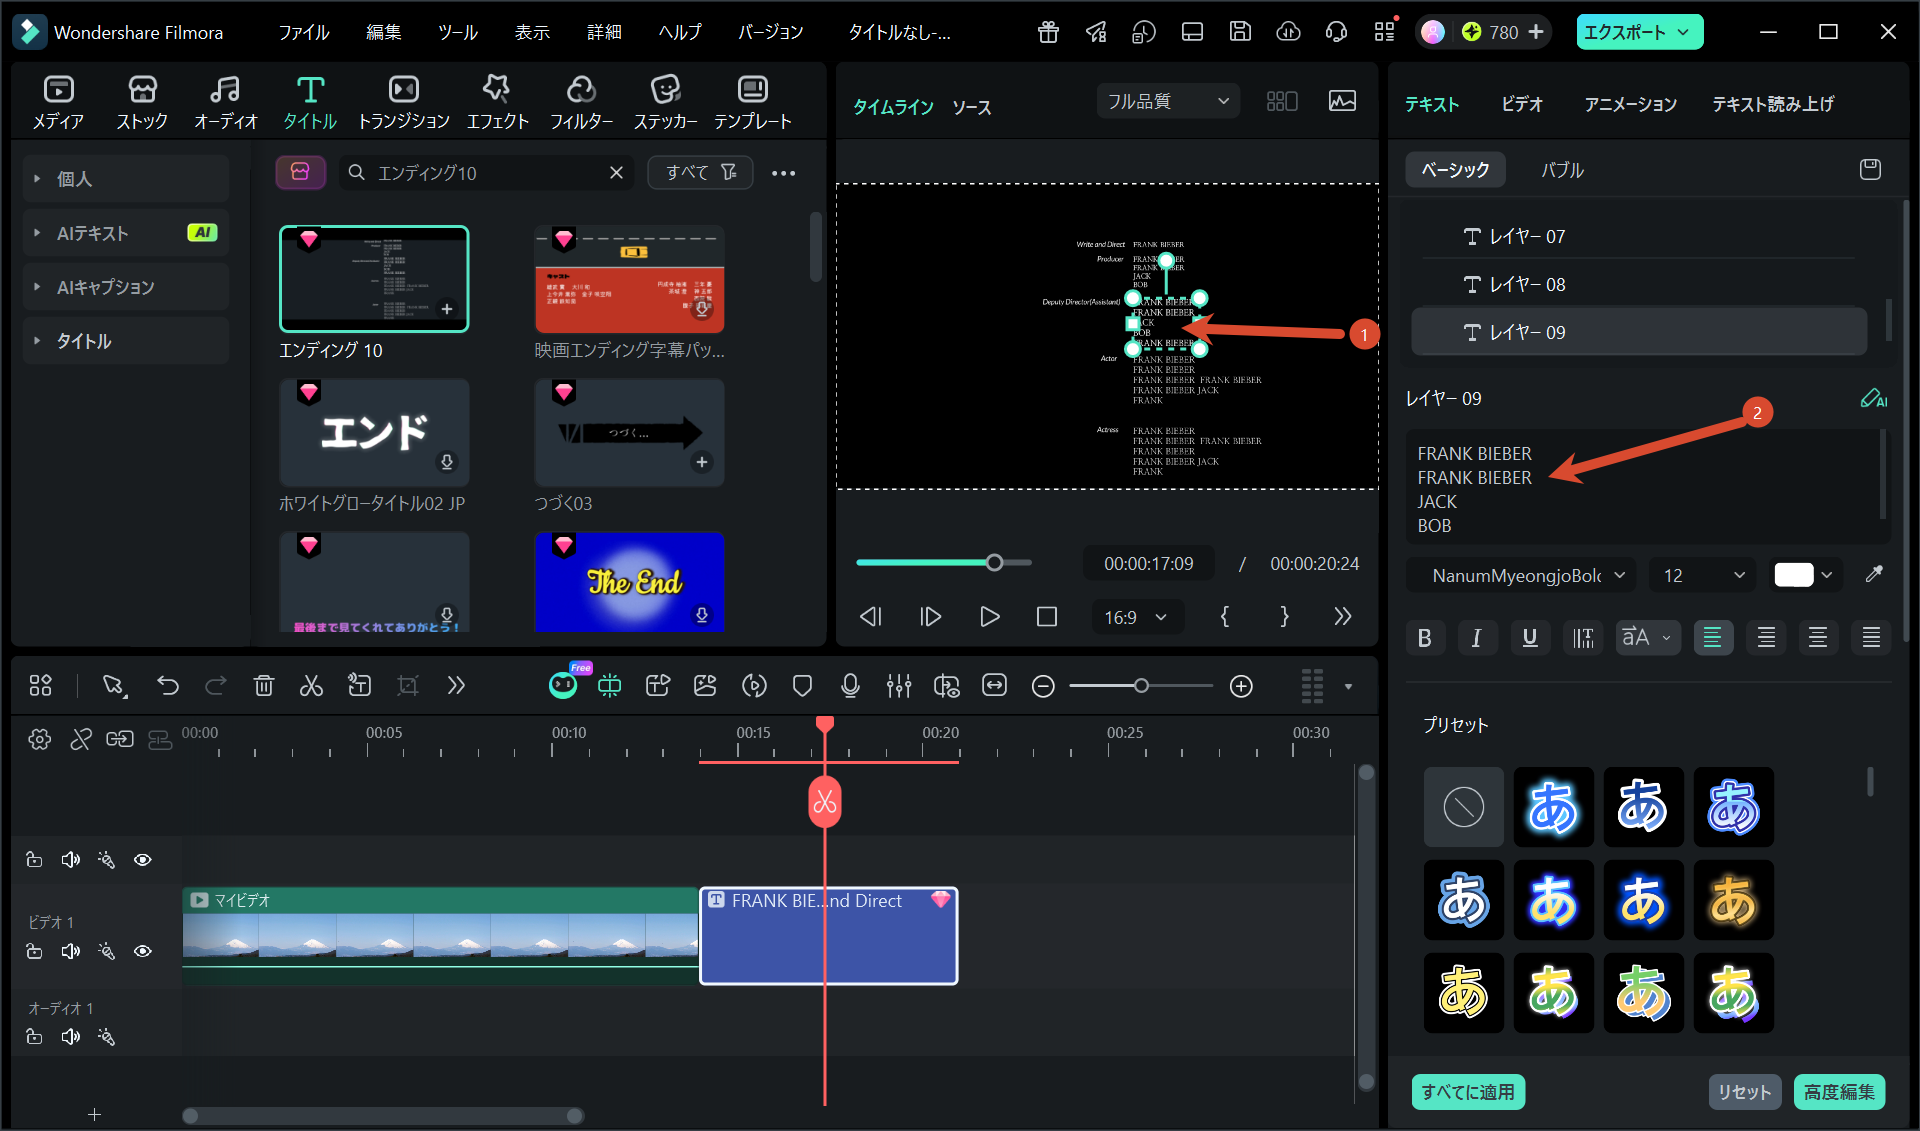1920x1131 pixels.
Task: Open the Effect (エフェクト) library
Action: tap(497, 103)
